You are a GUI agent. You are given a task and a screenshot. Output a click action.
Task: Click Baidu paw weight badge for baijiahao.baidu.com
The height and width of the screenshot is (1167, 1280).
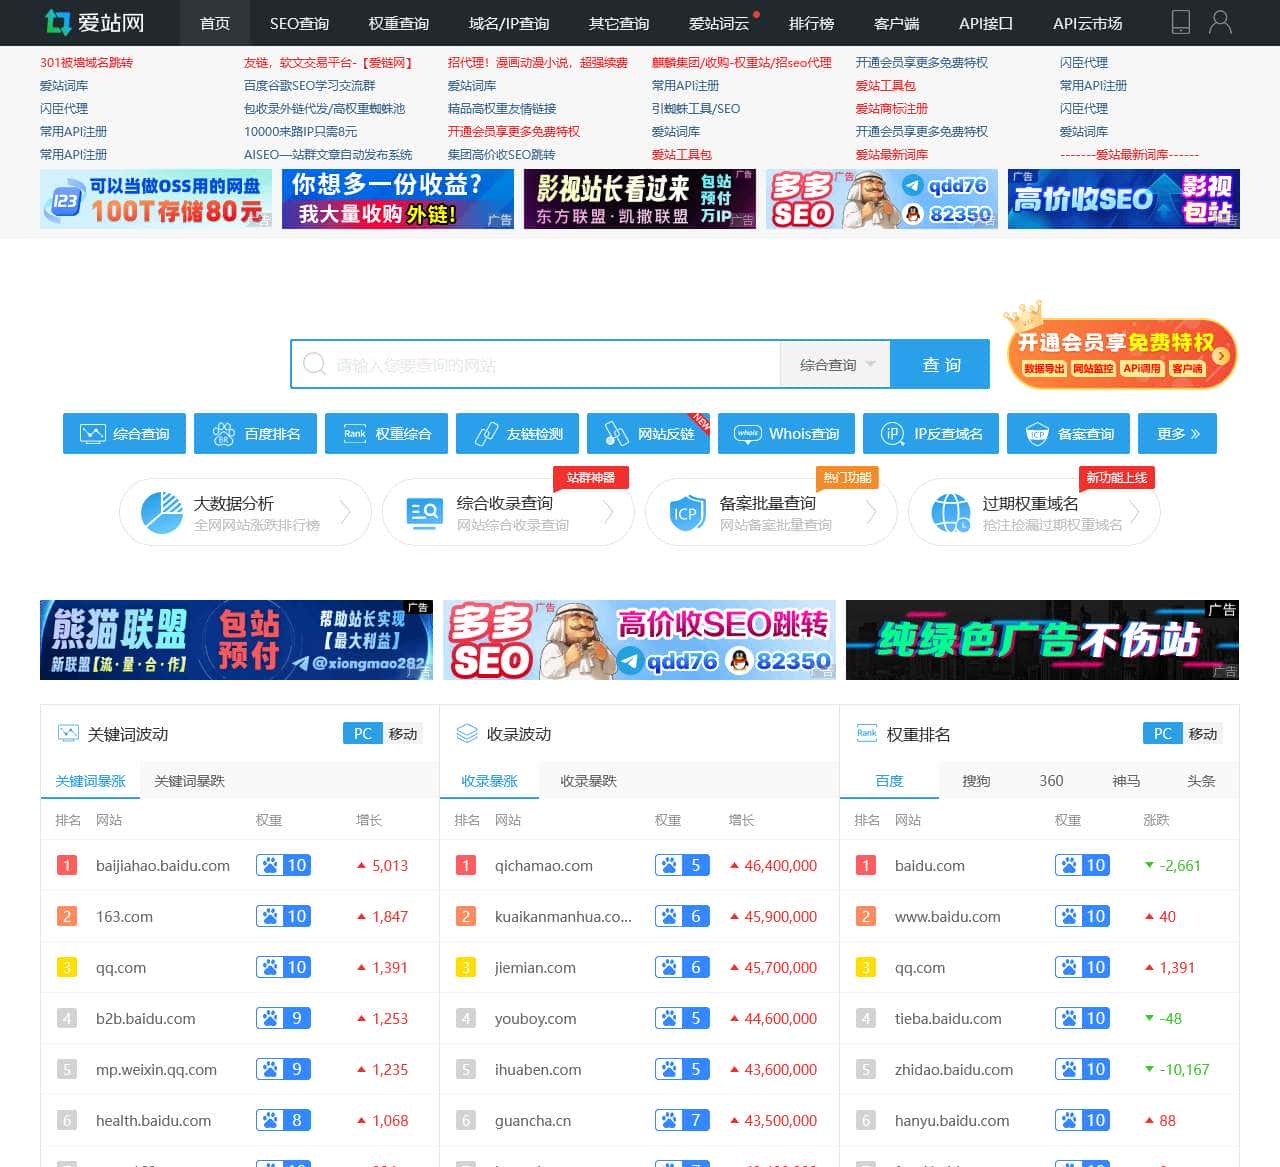tap(284, 865)
